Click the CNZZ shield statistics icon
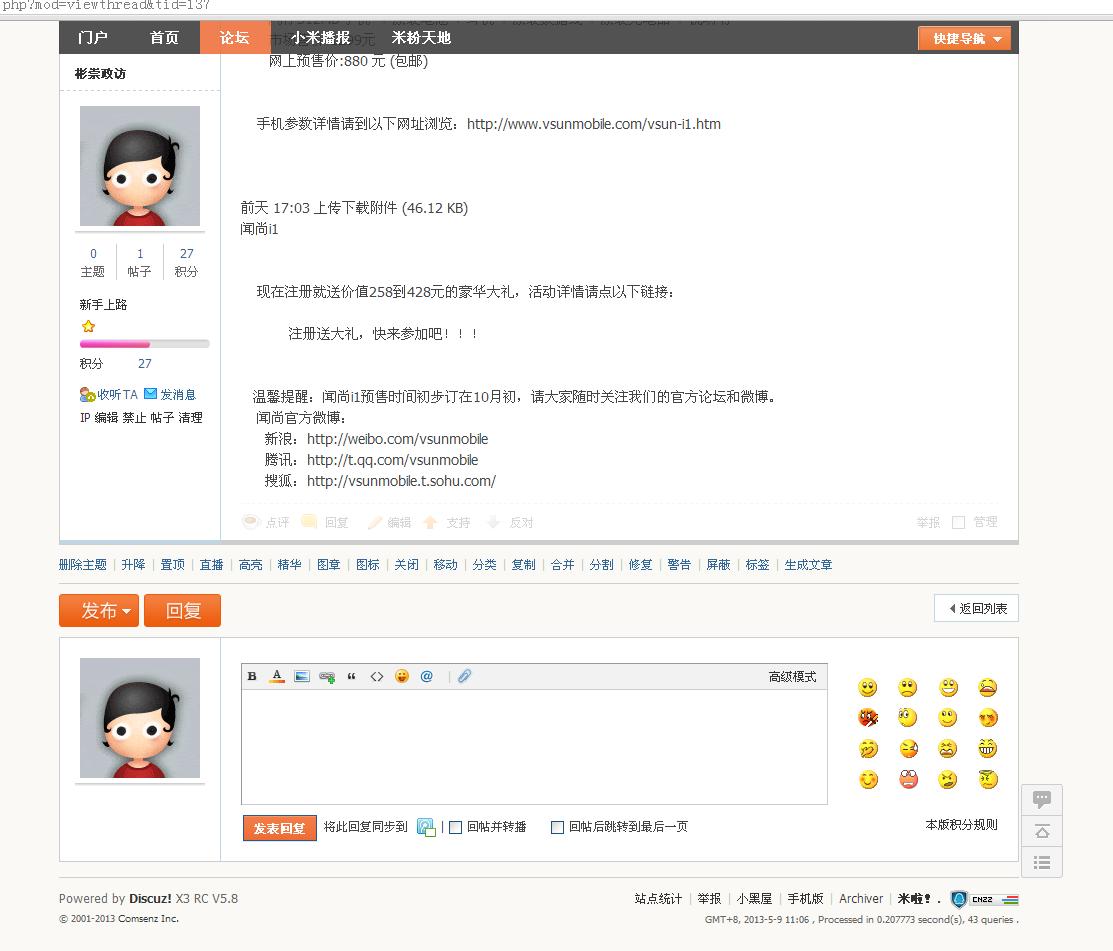This screenshot has width=1113, height=951. pos(959,899)
